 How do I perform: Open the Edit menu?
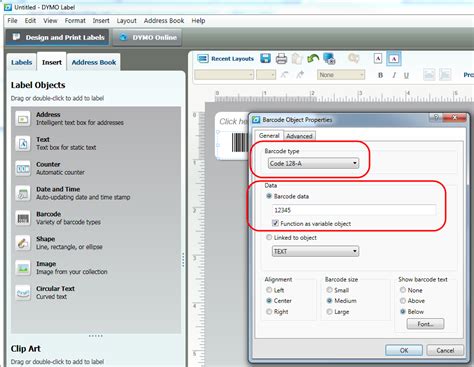coord(30,21)
